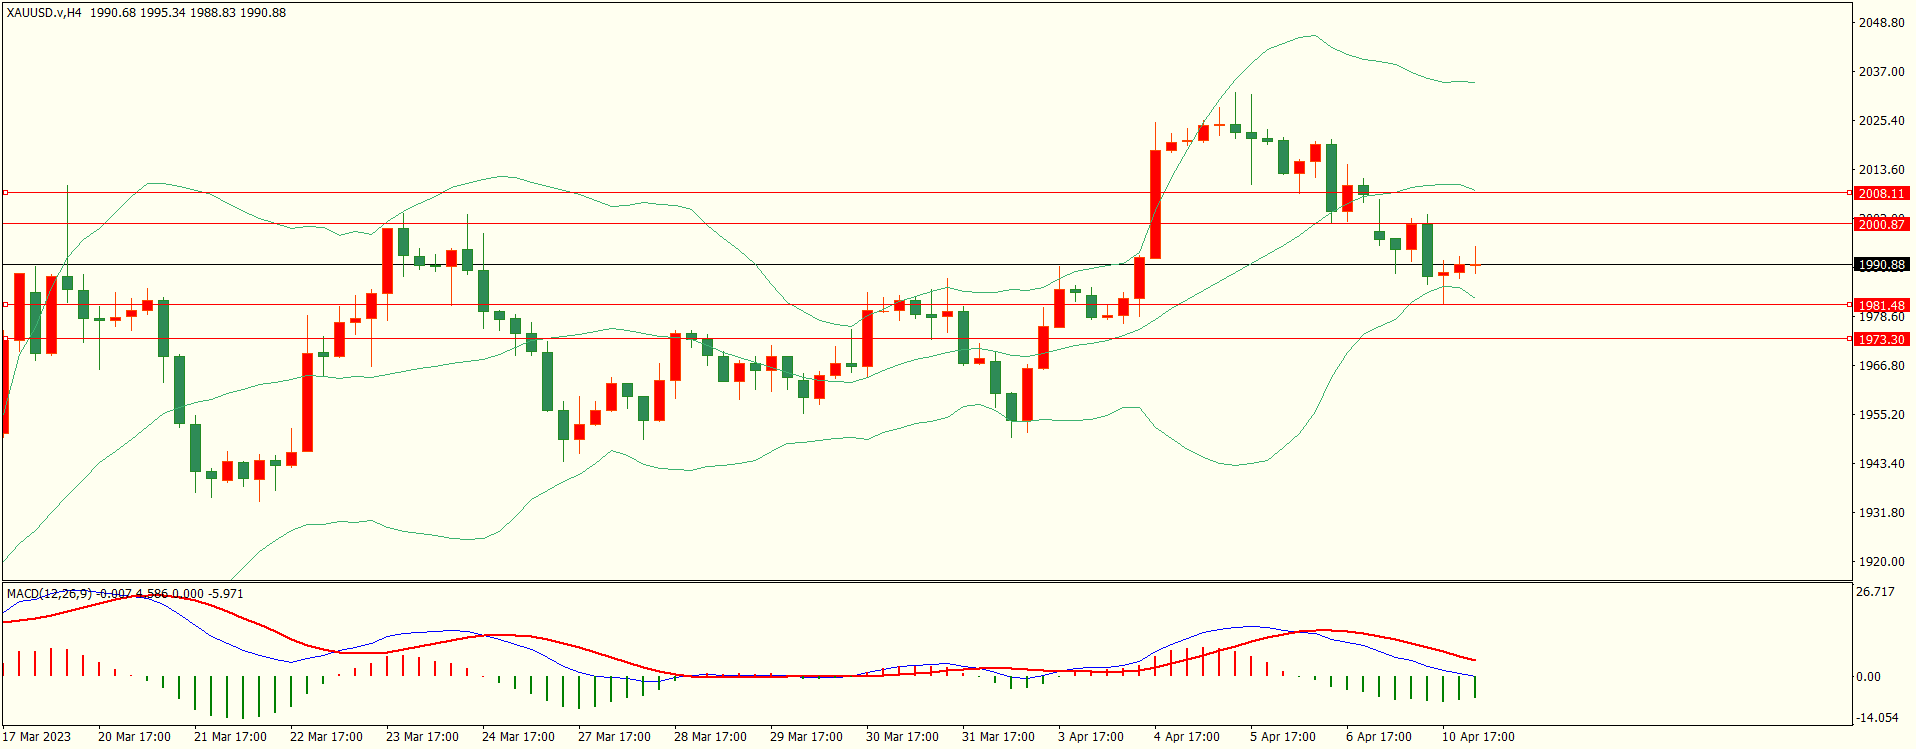Image resolution: width=1916 pixels, height=749 pixels.
Task: Click the 26.717 MACD scale value
Action: click(x=1875, y=592)
